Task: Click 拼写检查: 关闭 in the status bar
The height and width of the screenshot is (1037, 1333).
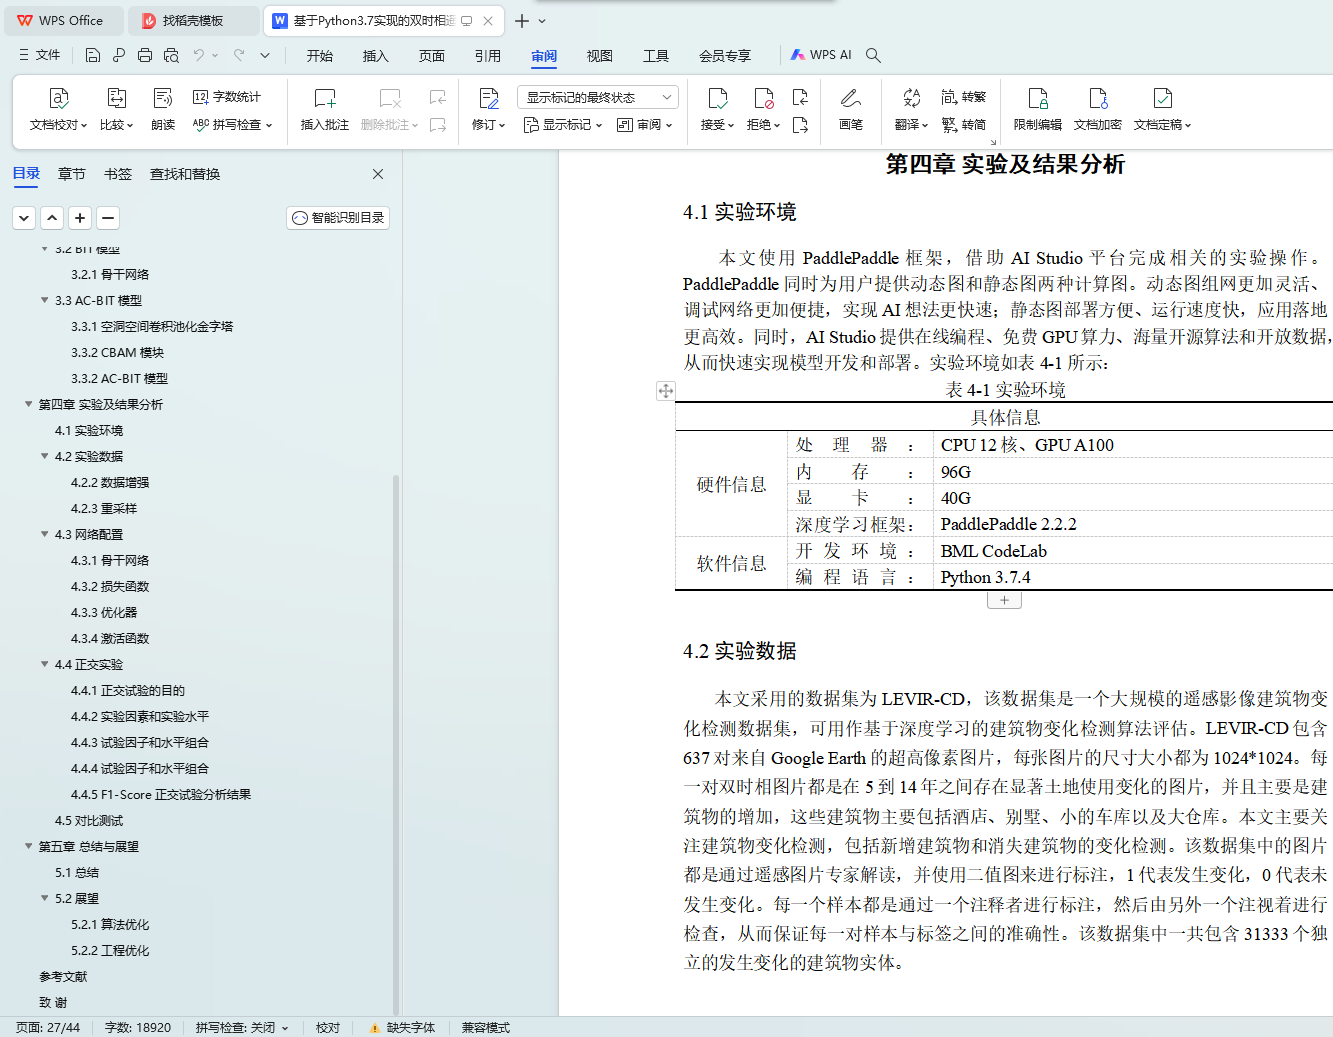Action: click(242, 1027)
